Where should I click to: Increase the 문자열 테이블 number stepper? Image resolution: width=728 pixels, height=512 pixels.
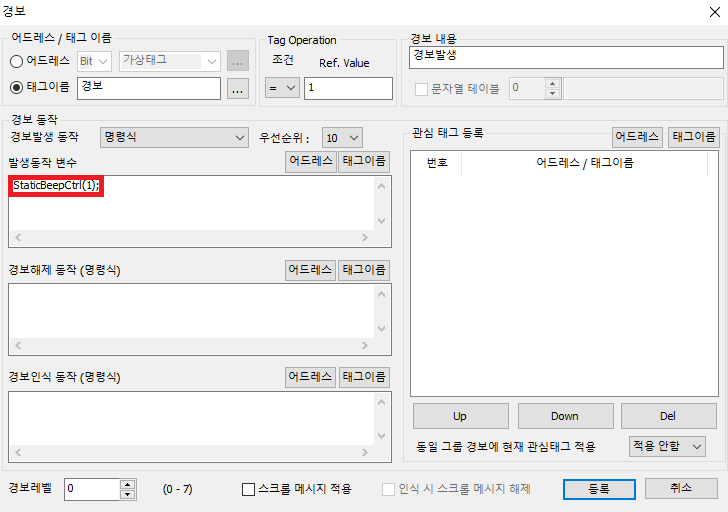click(x=552, y=84)
